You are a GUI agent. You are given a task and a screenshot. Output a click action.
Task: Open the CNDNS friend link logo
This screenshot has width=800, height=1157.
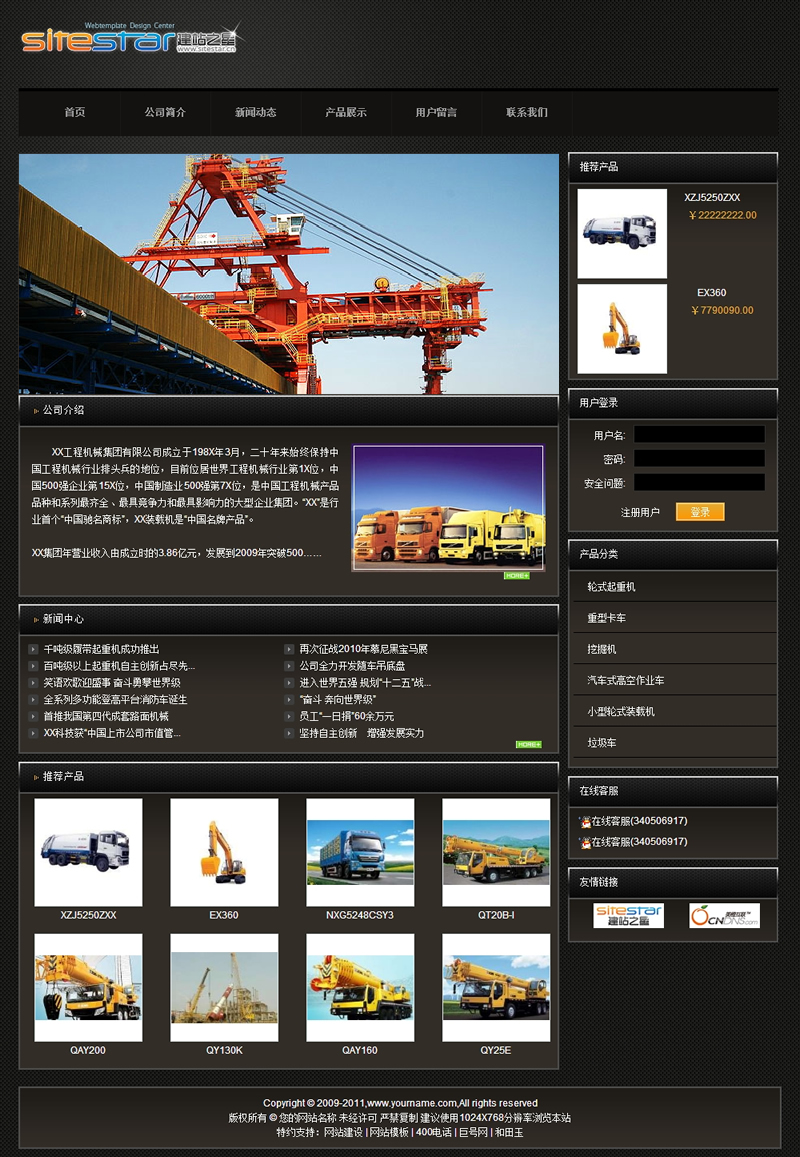(x=724, y=916)
